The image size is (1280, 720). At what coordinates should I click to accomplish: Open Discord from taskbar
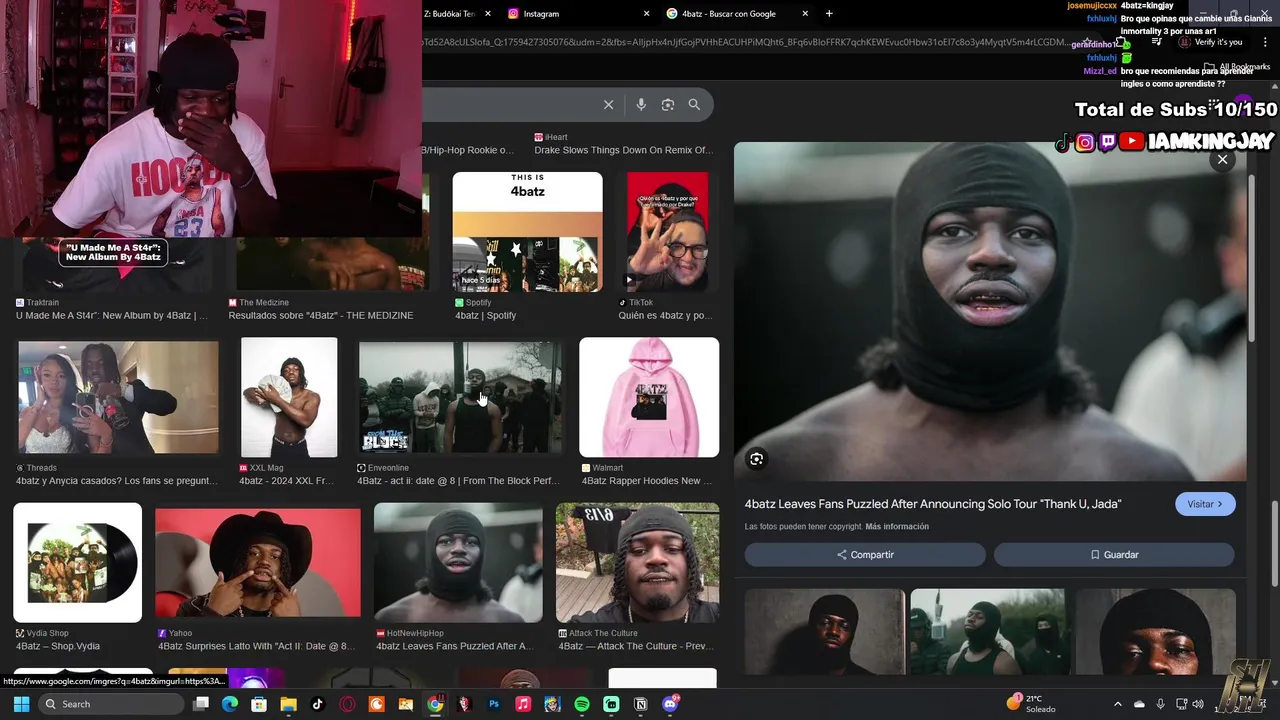670,704
